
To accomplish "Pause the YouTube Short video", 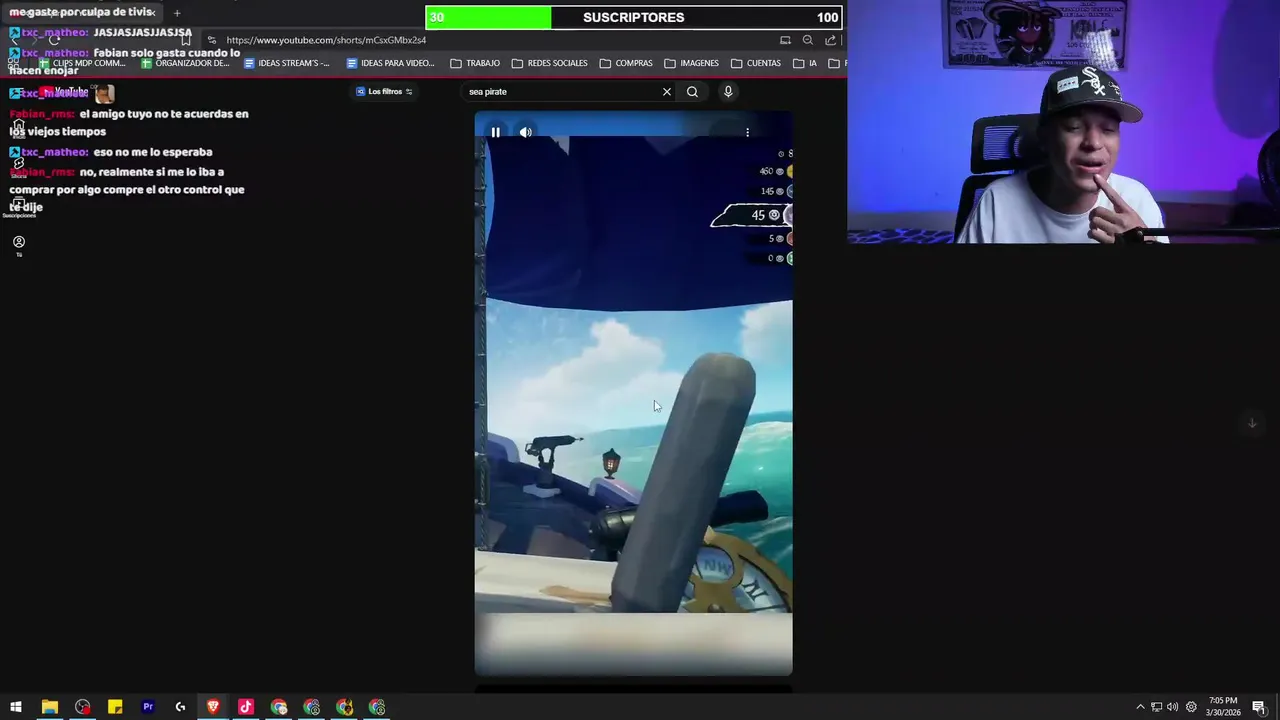I will point(495,132).
